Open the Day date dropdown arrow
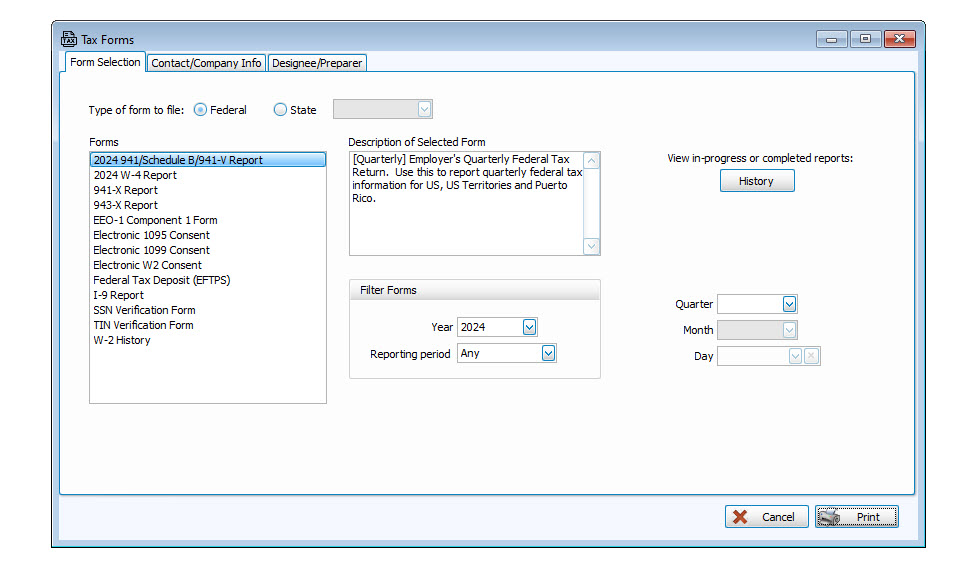This screenshot has height=564, width=974. point(795,356)
